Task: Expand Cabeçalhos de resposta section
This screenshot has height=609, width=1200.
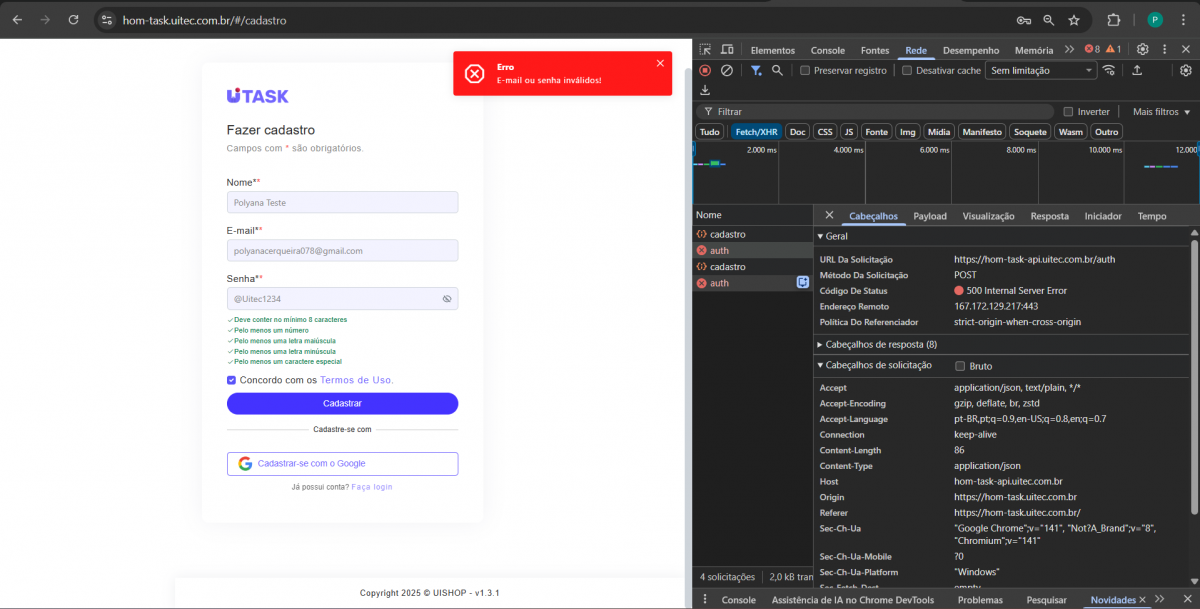Action: click(875, 344)
